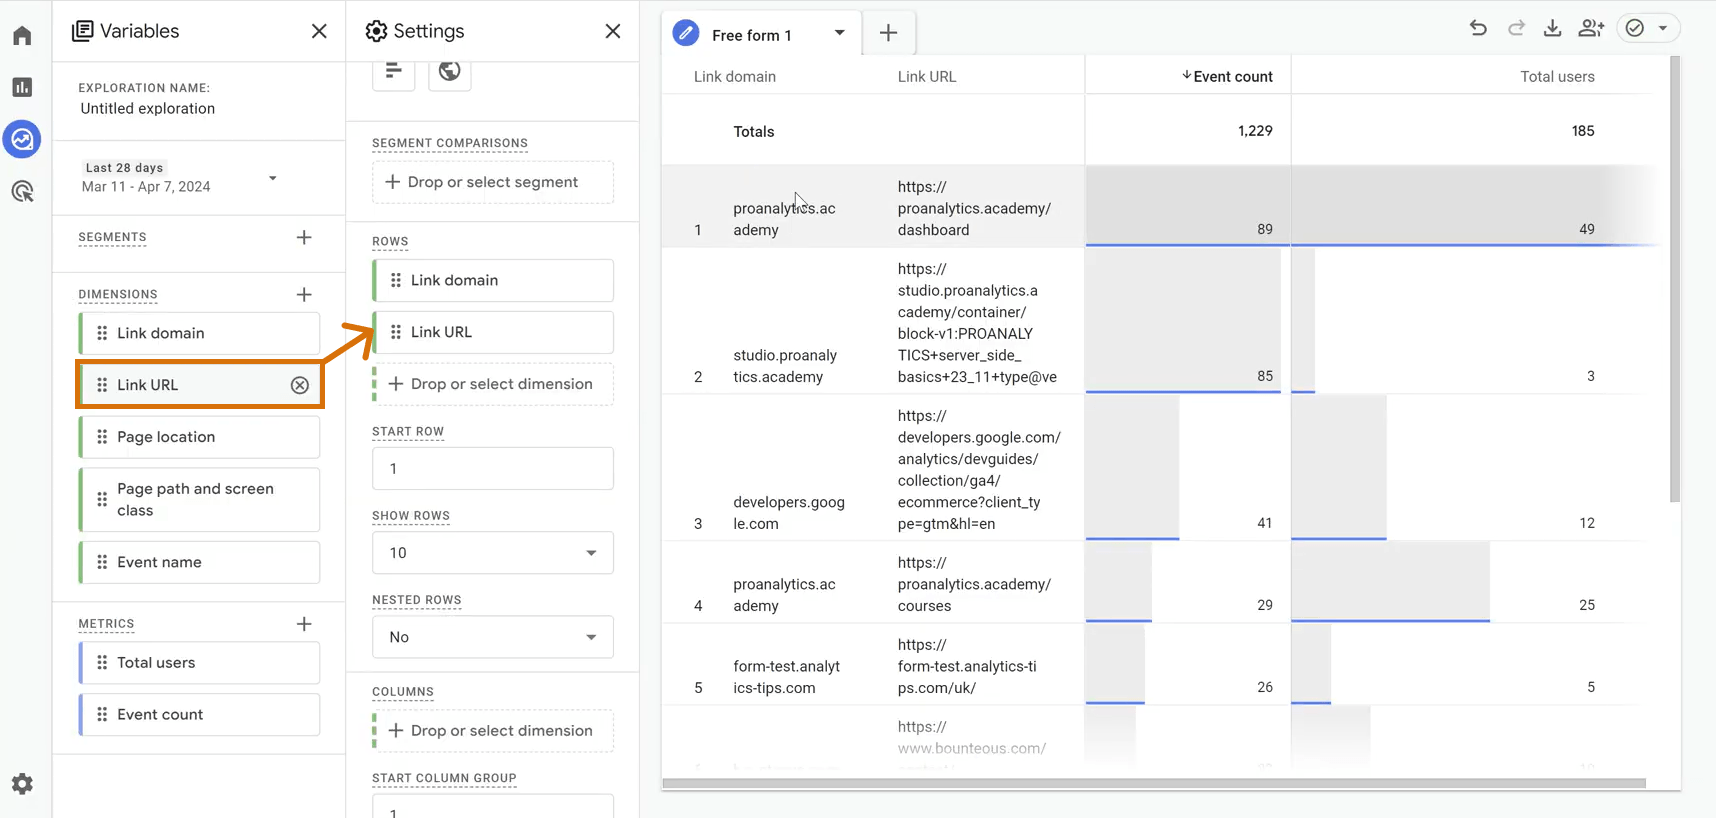The image size is (1716, 818).
Task: Open the Admin gear icon
Action: pyautogui.click(x=22, y=784)
